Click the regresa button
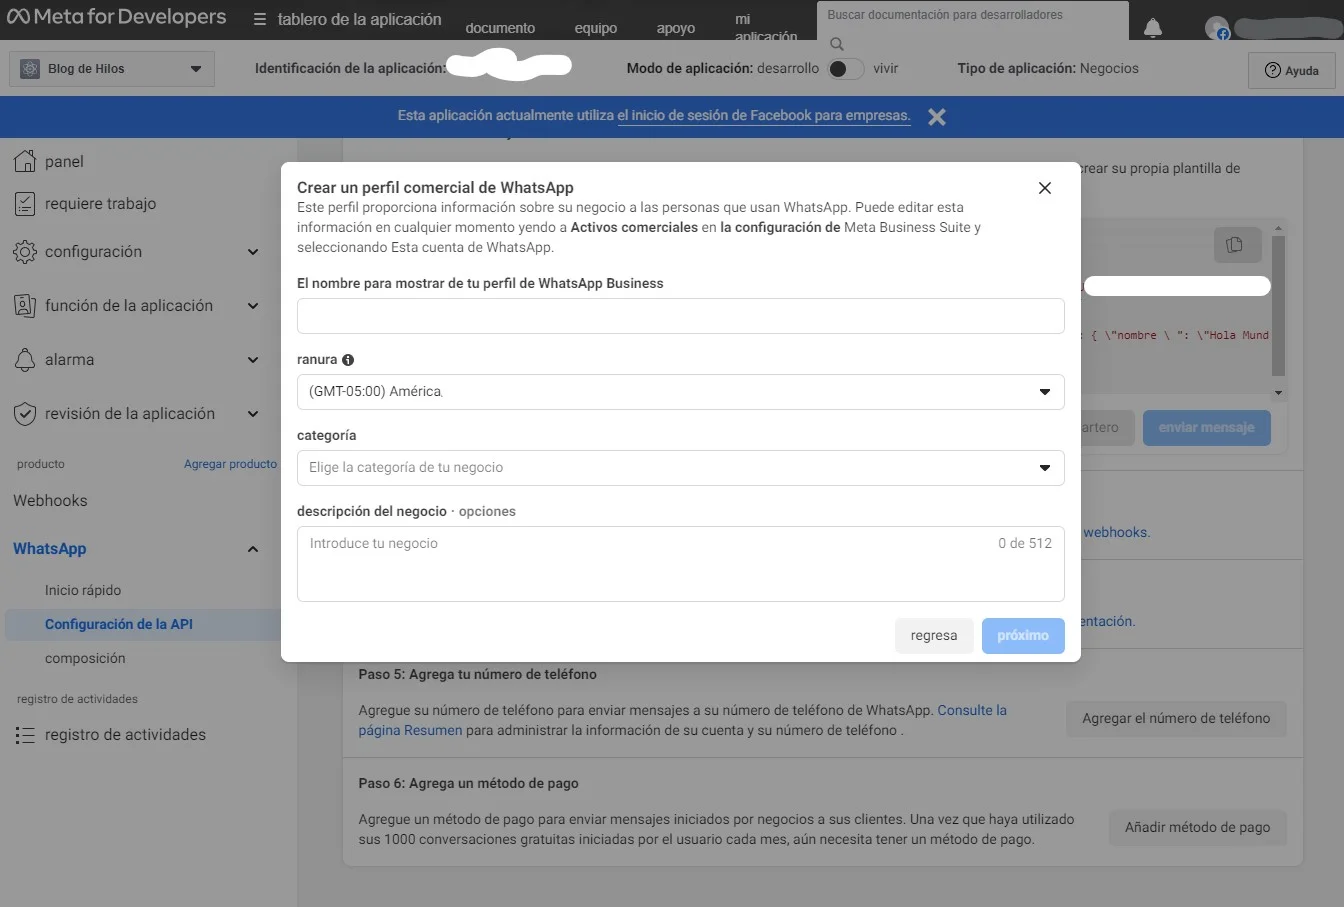The height and width of the screenshot is (907, 1344). [x=934, y=636]
